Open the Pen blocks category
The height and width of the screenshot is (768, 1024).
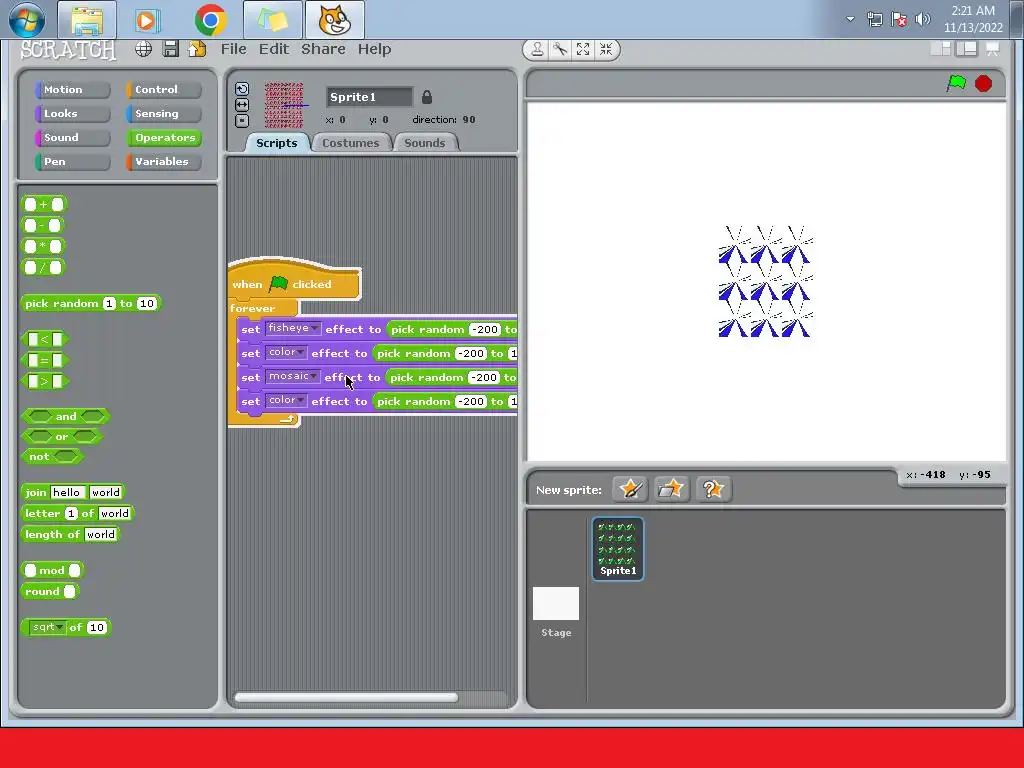pyautogui.click(x=72, y=162)
